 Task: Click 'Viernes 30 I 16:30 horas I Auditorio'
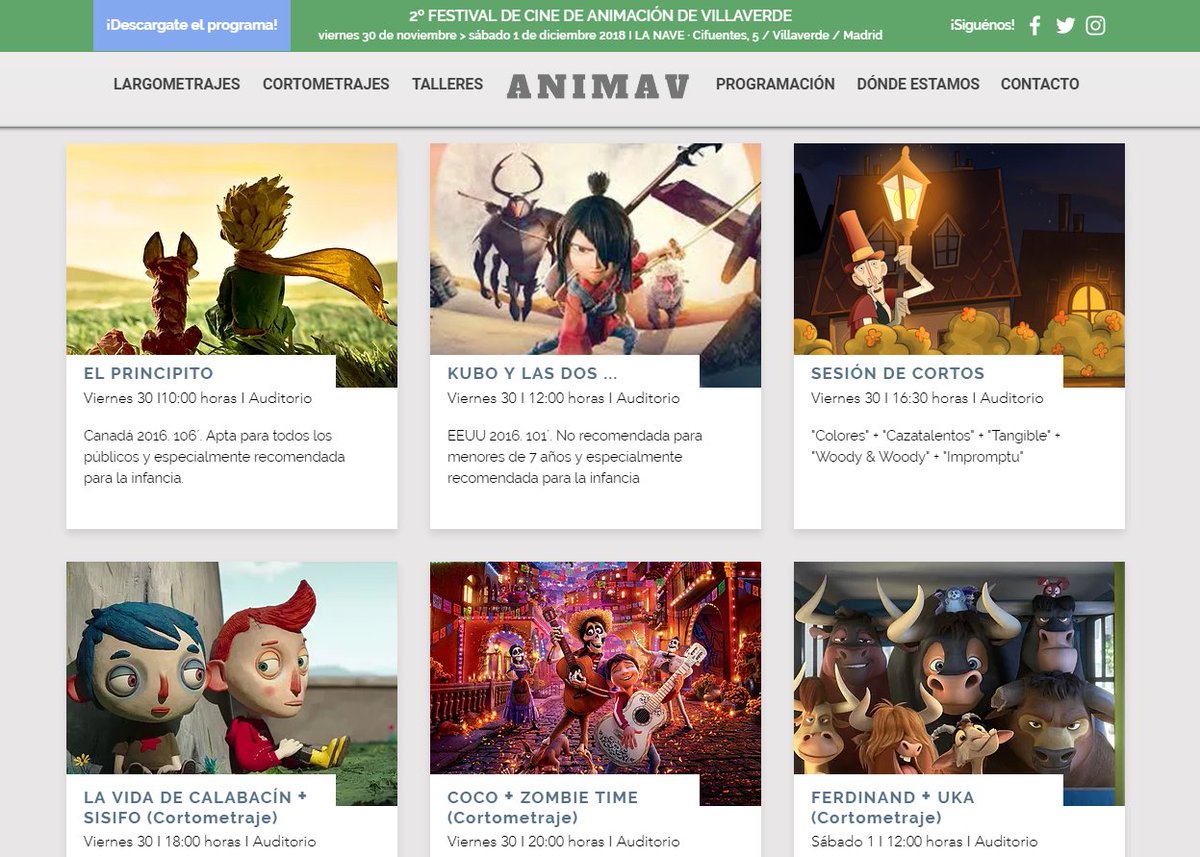pyautogui.click(x=927, y=398)
